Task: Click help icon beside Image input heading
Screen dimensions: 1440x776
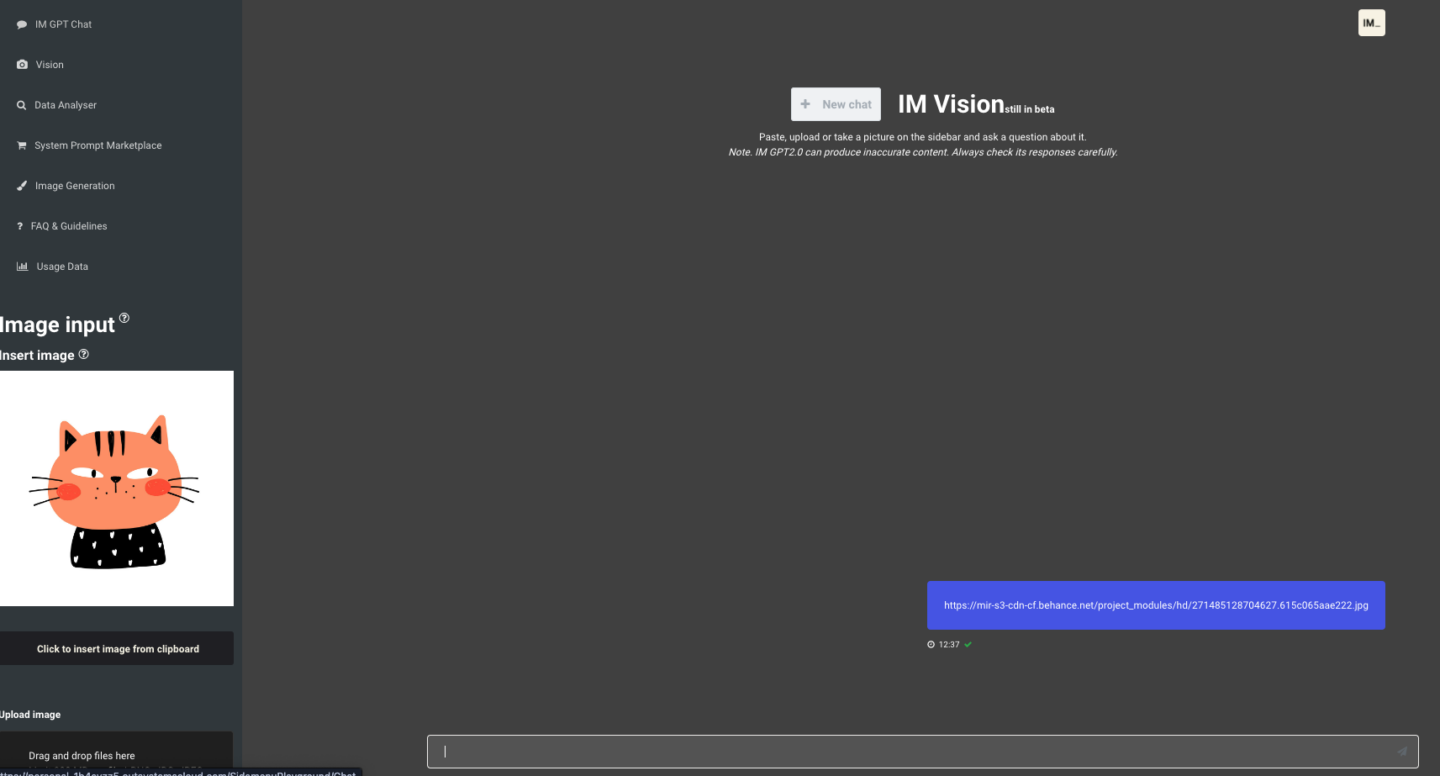Action: pyautogui.click(x=124, y=318)
